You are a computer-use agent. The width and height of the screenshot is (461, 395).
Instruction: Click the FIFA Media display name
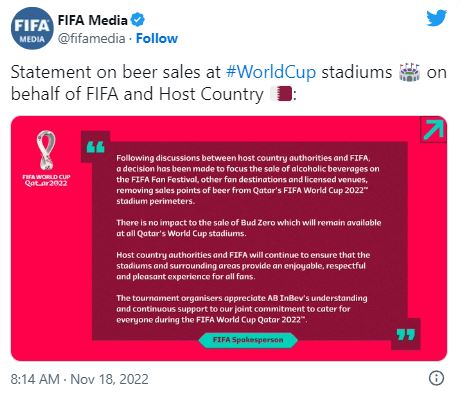coord(92,20)
